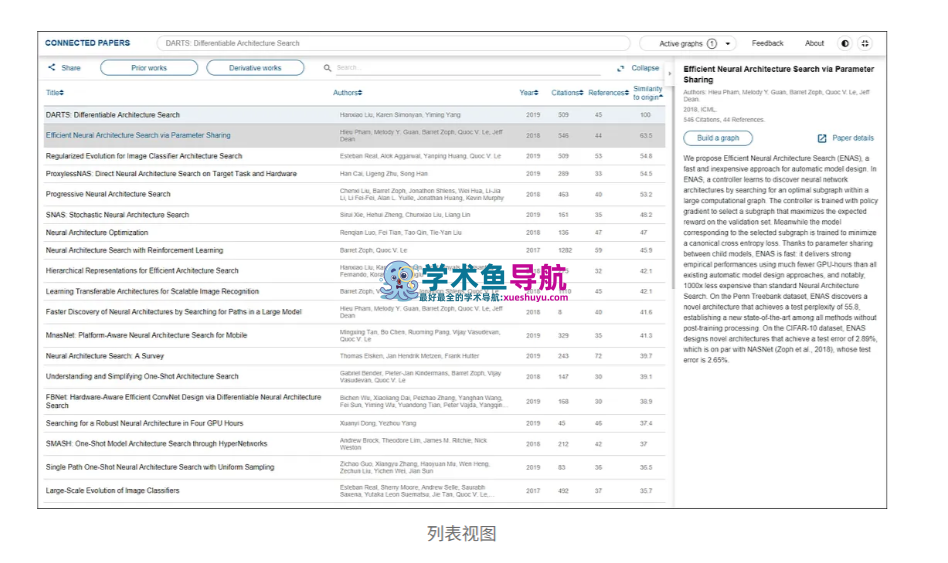Click the Prior works button
This screenshot has width=948, height=563.
click(148, 68)
